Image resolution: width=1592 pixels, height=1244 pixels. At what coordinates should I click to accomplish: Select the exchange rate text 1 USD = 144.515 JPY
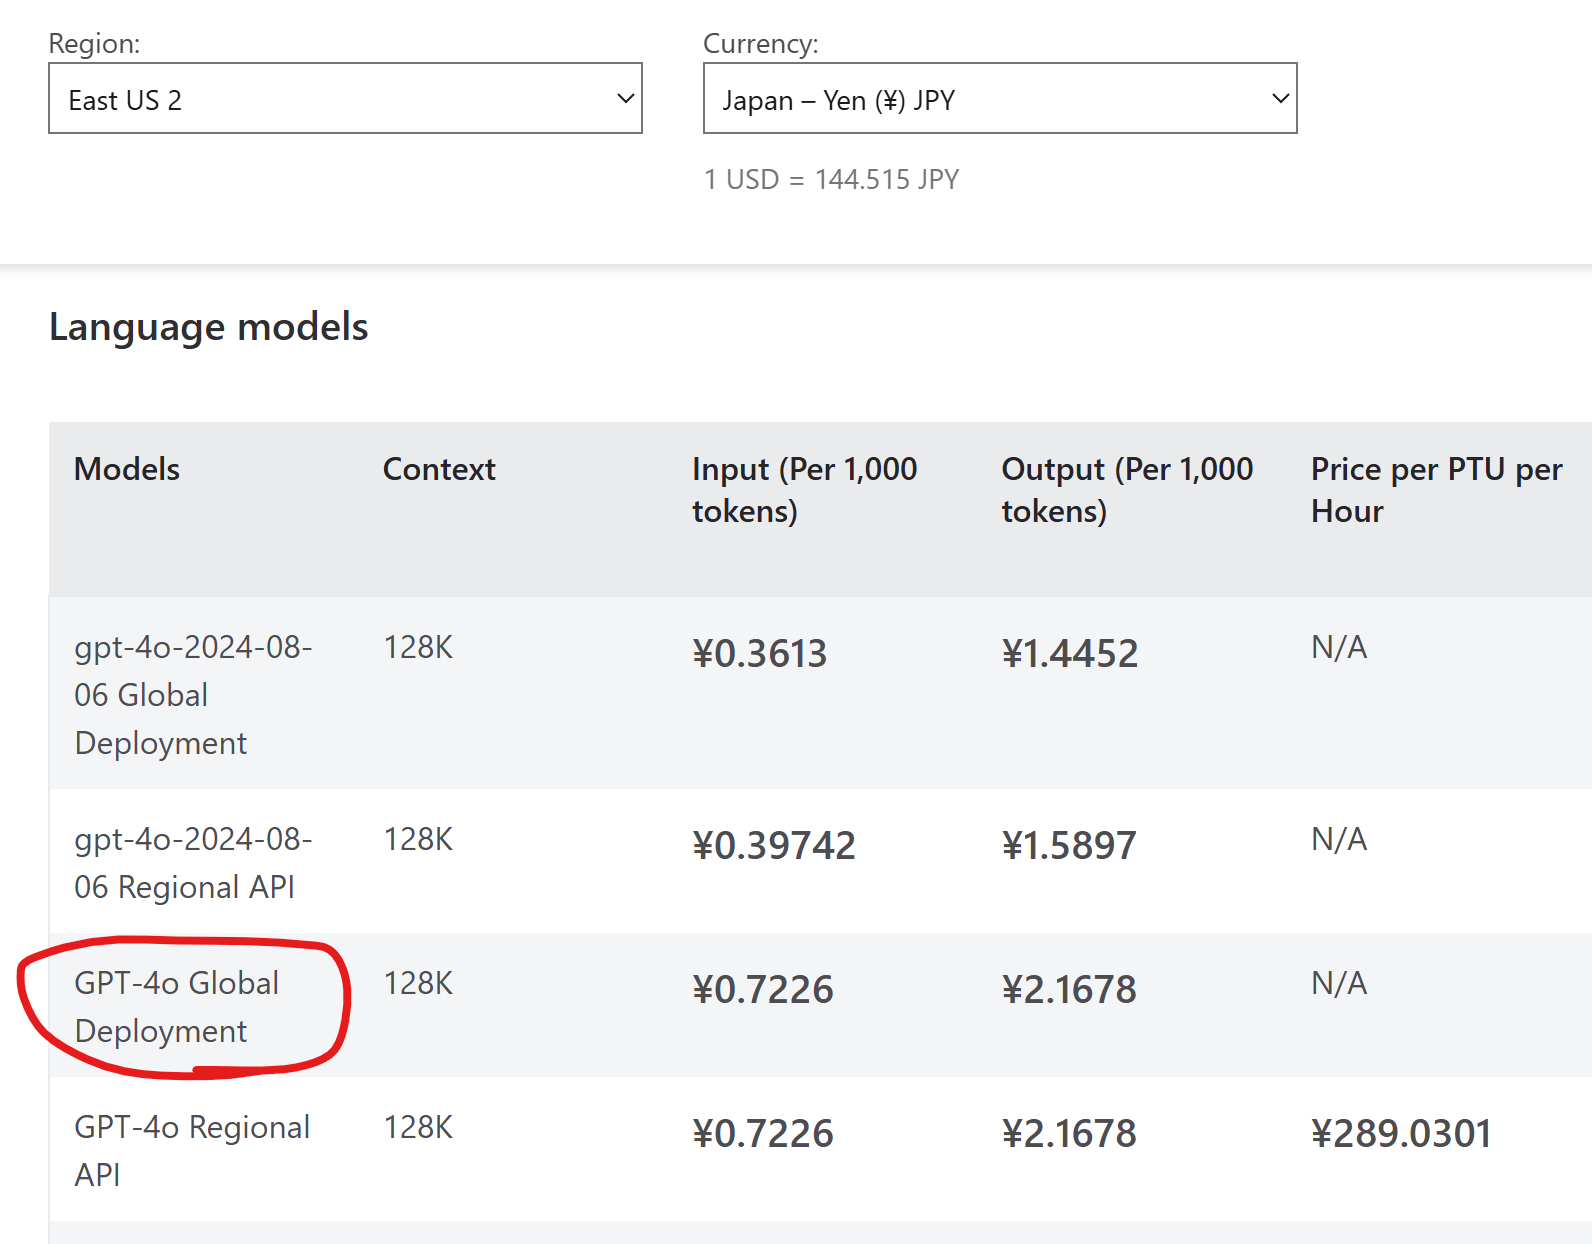click(x=831, y=179)
